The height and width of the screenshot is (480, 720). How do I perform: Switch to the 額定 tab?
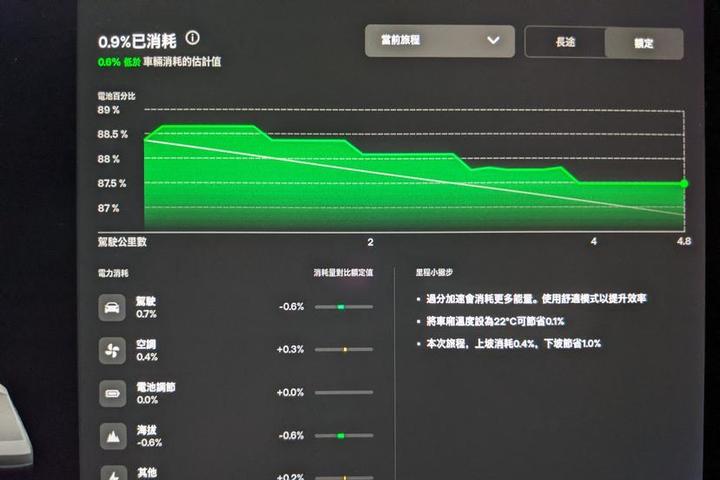click(644, 43)
